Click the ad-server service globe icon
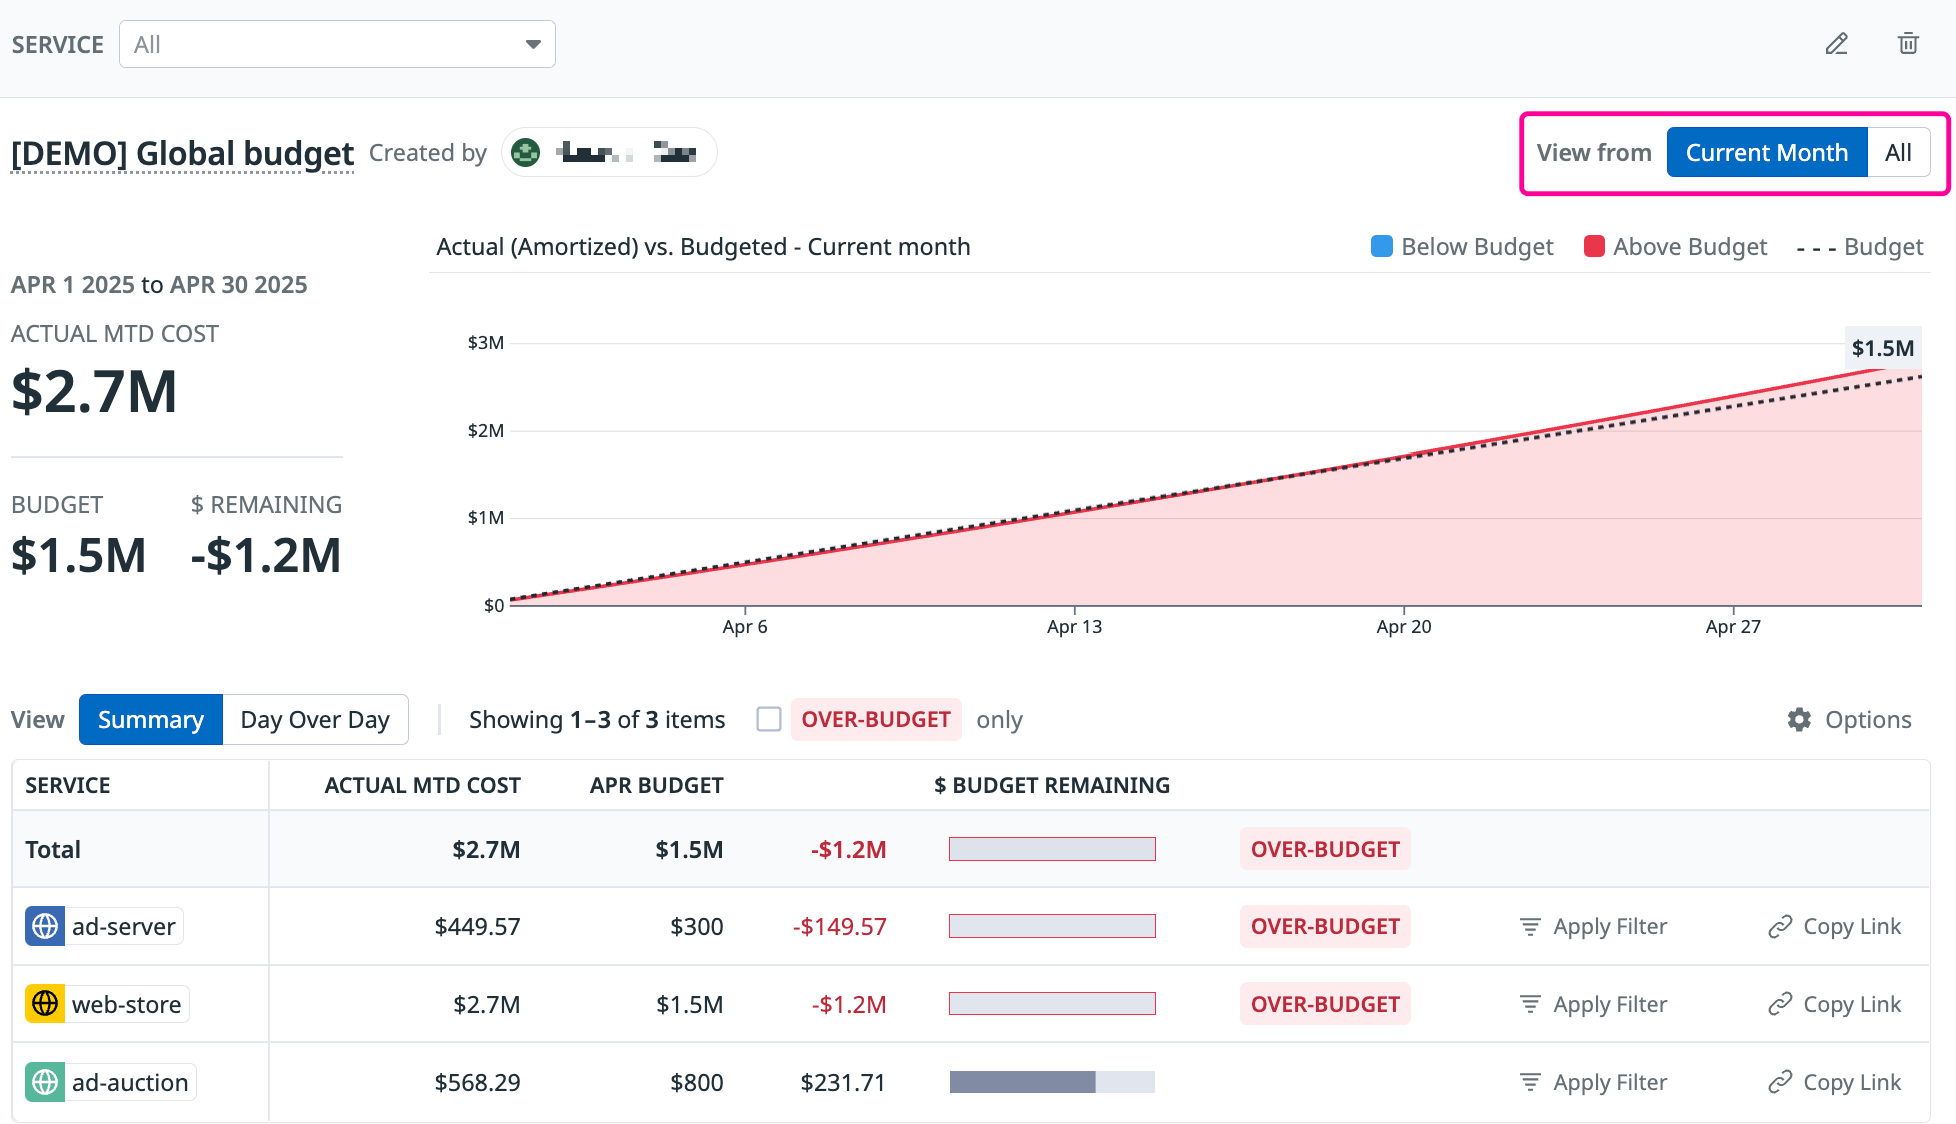Screen dimensions: 1956x1124 [45, 927]
